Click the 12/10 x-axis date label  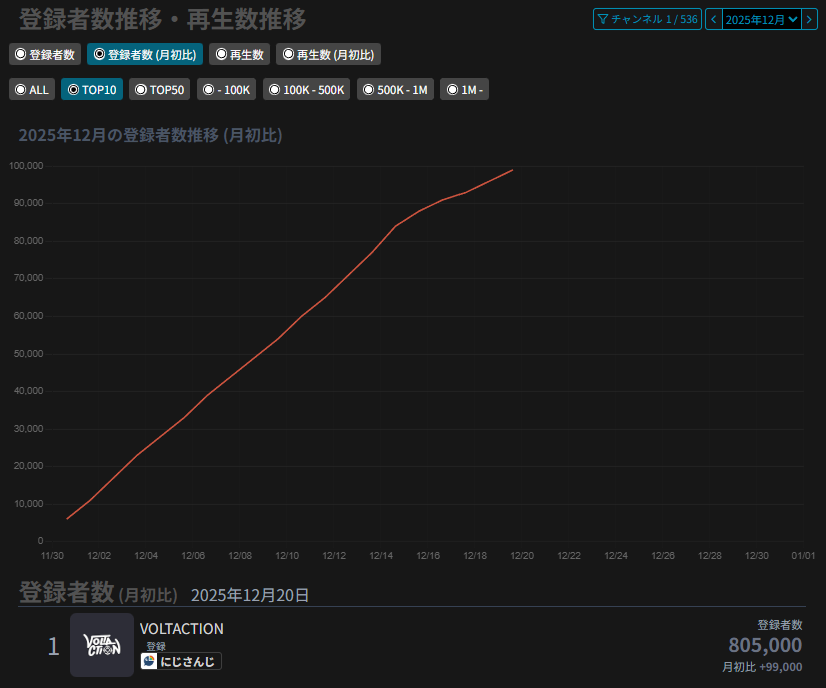[x=287, y=556]
